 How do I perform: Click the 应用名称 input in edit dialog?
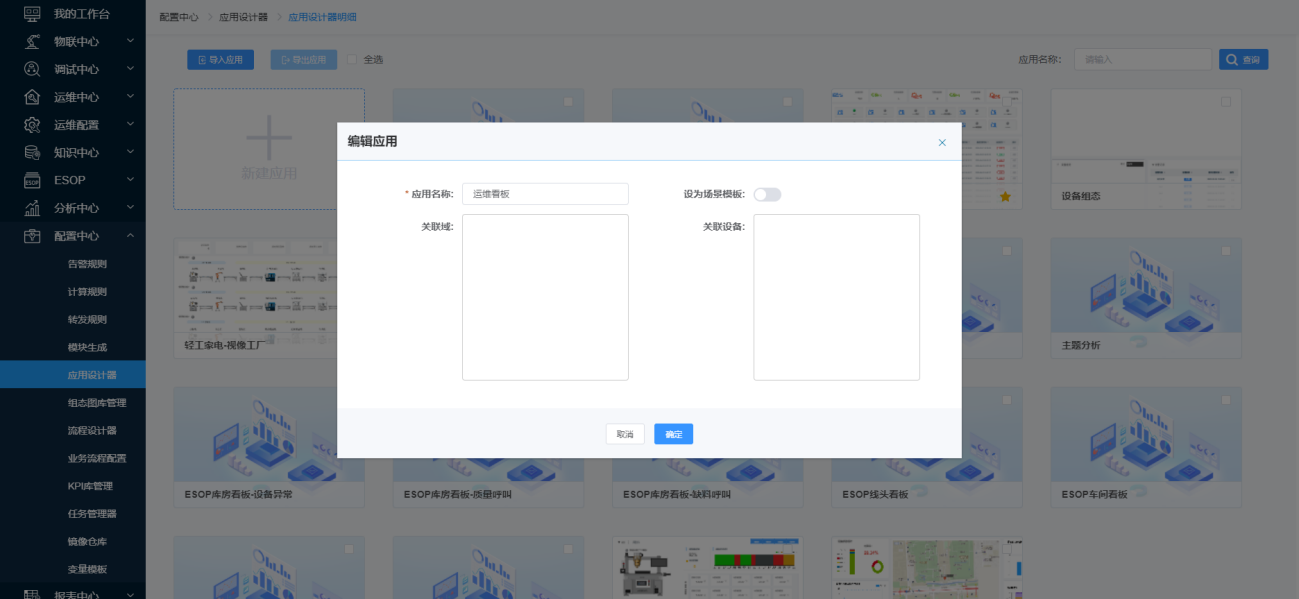[x=545, y=194]
